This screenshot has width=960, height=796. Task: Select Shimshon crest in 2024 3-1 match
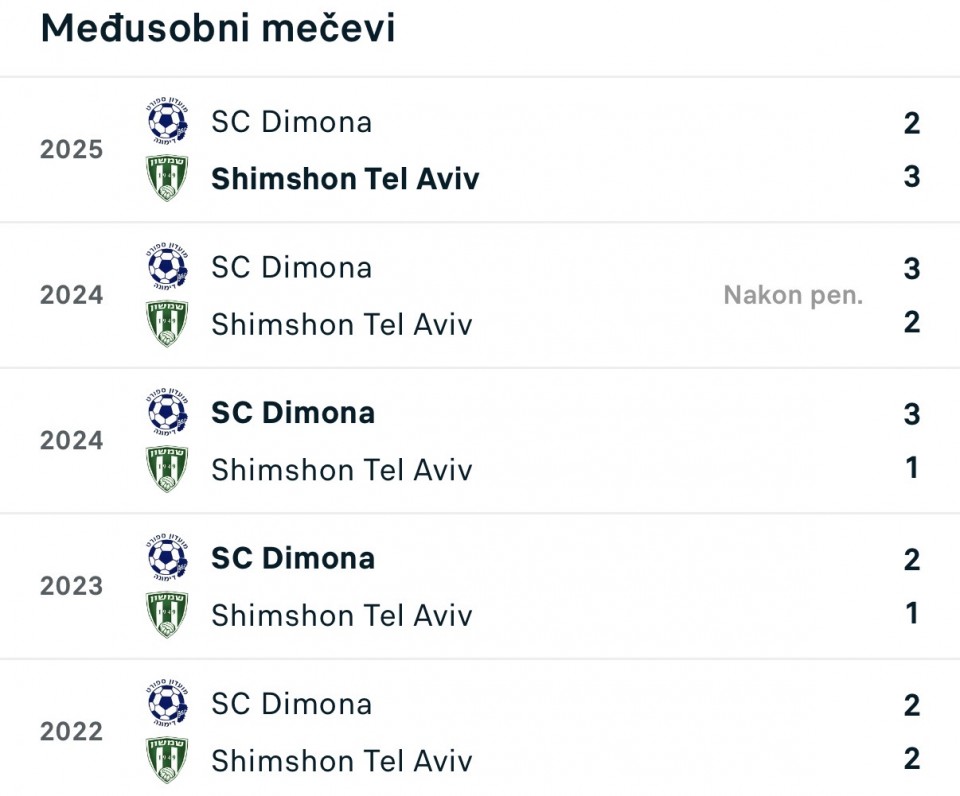167,469
